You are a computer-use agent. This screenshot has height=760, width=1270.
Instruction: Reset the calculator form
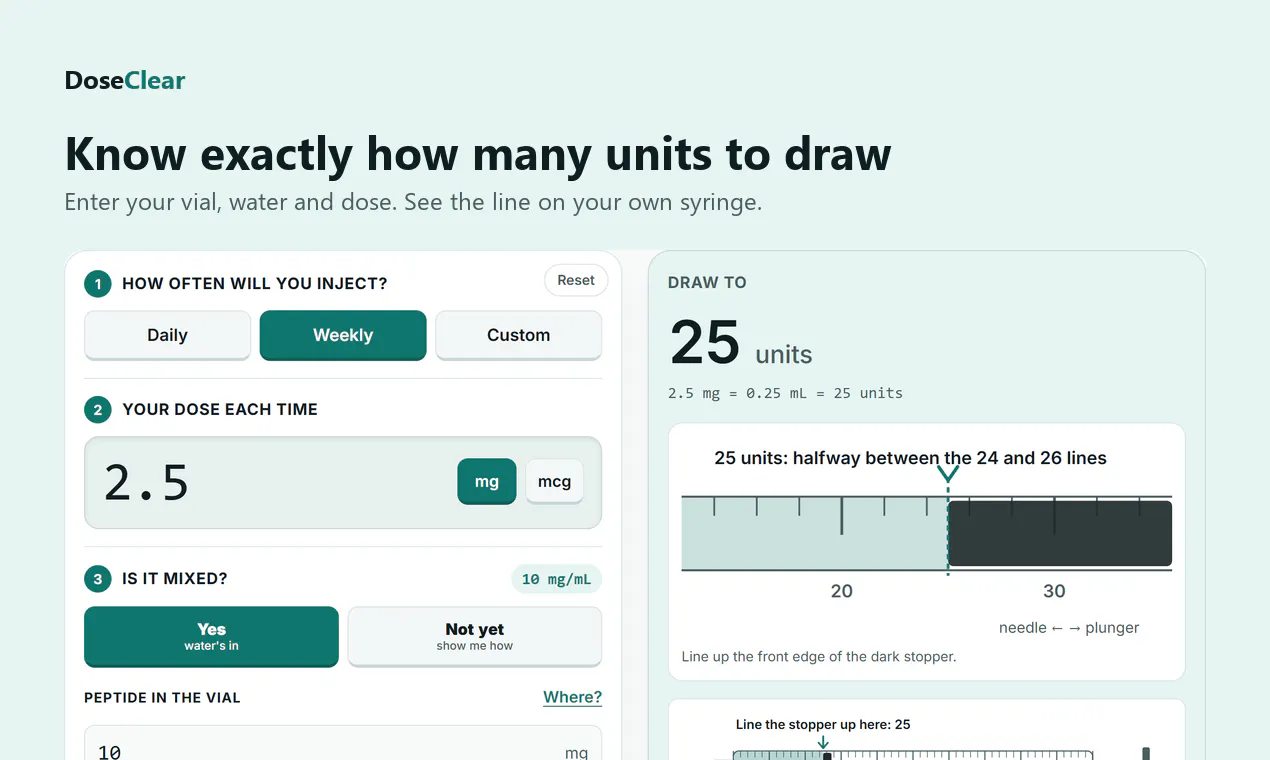click(x=576, y=280)
